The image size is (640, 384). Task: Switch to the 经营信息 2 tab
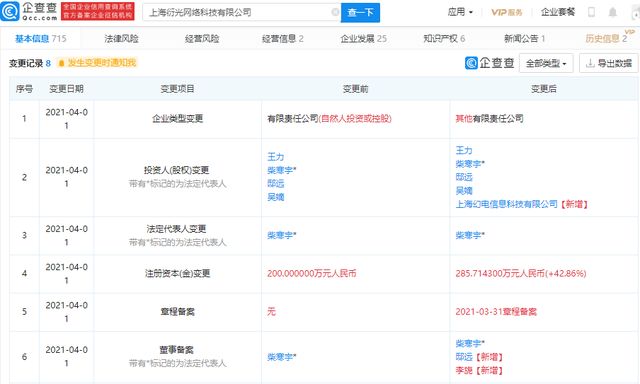click(282, 39)
